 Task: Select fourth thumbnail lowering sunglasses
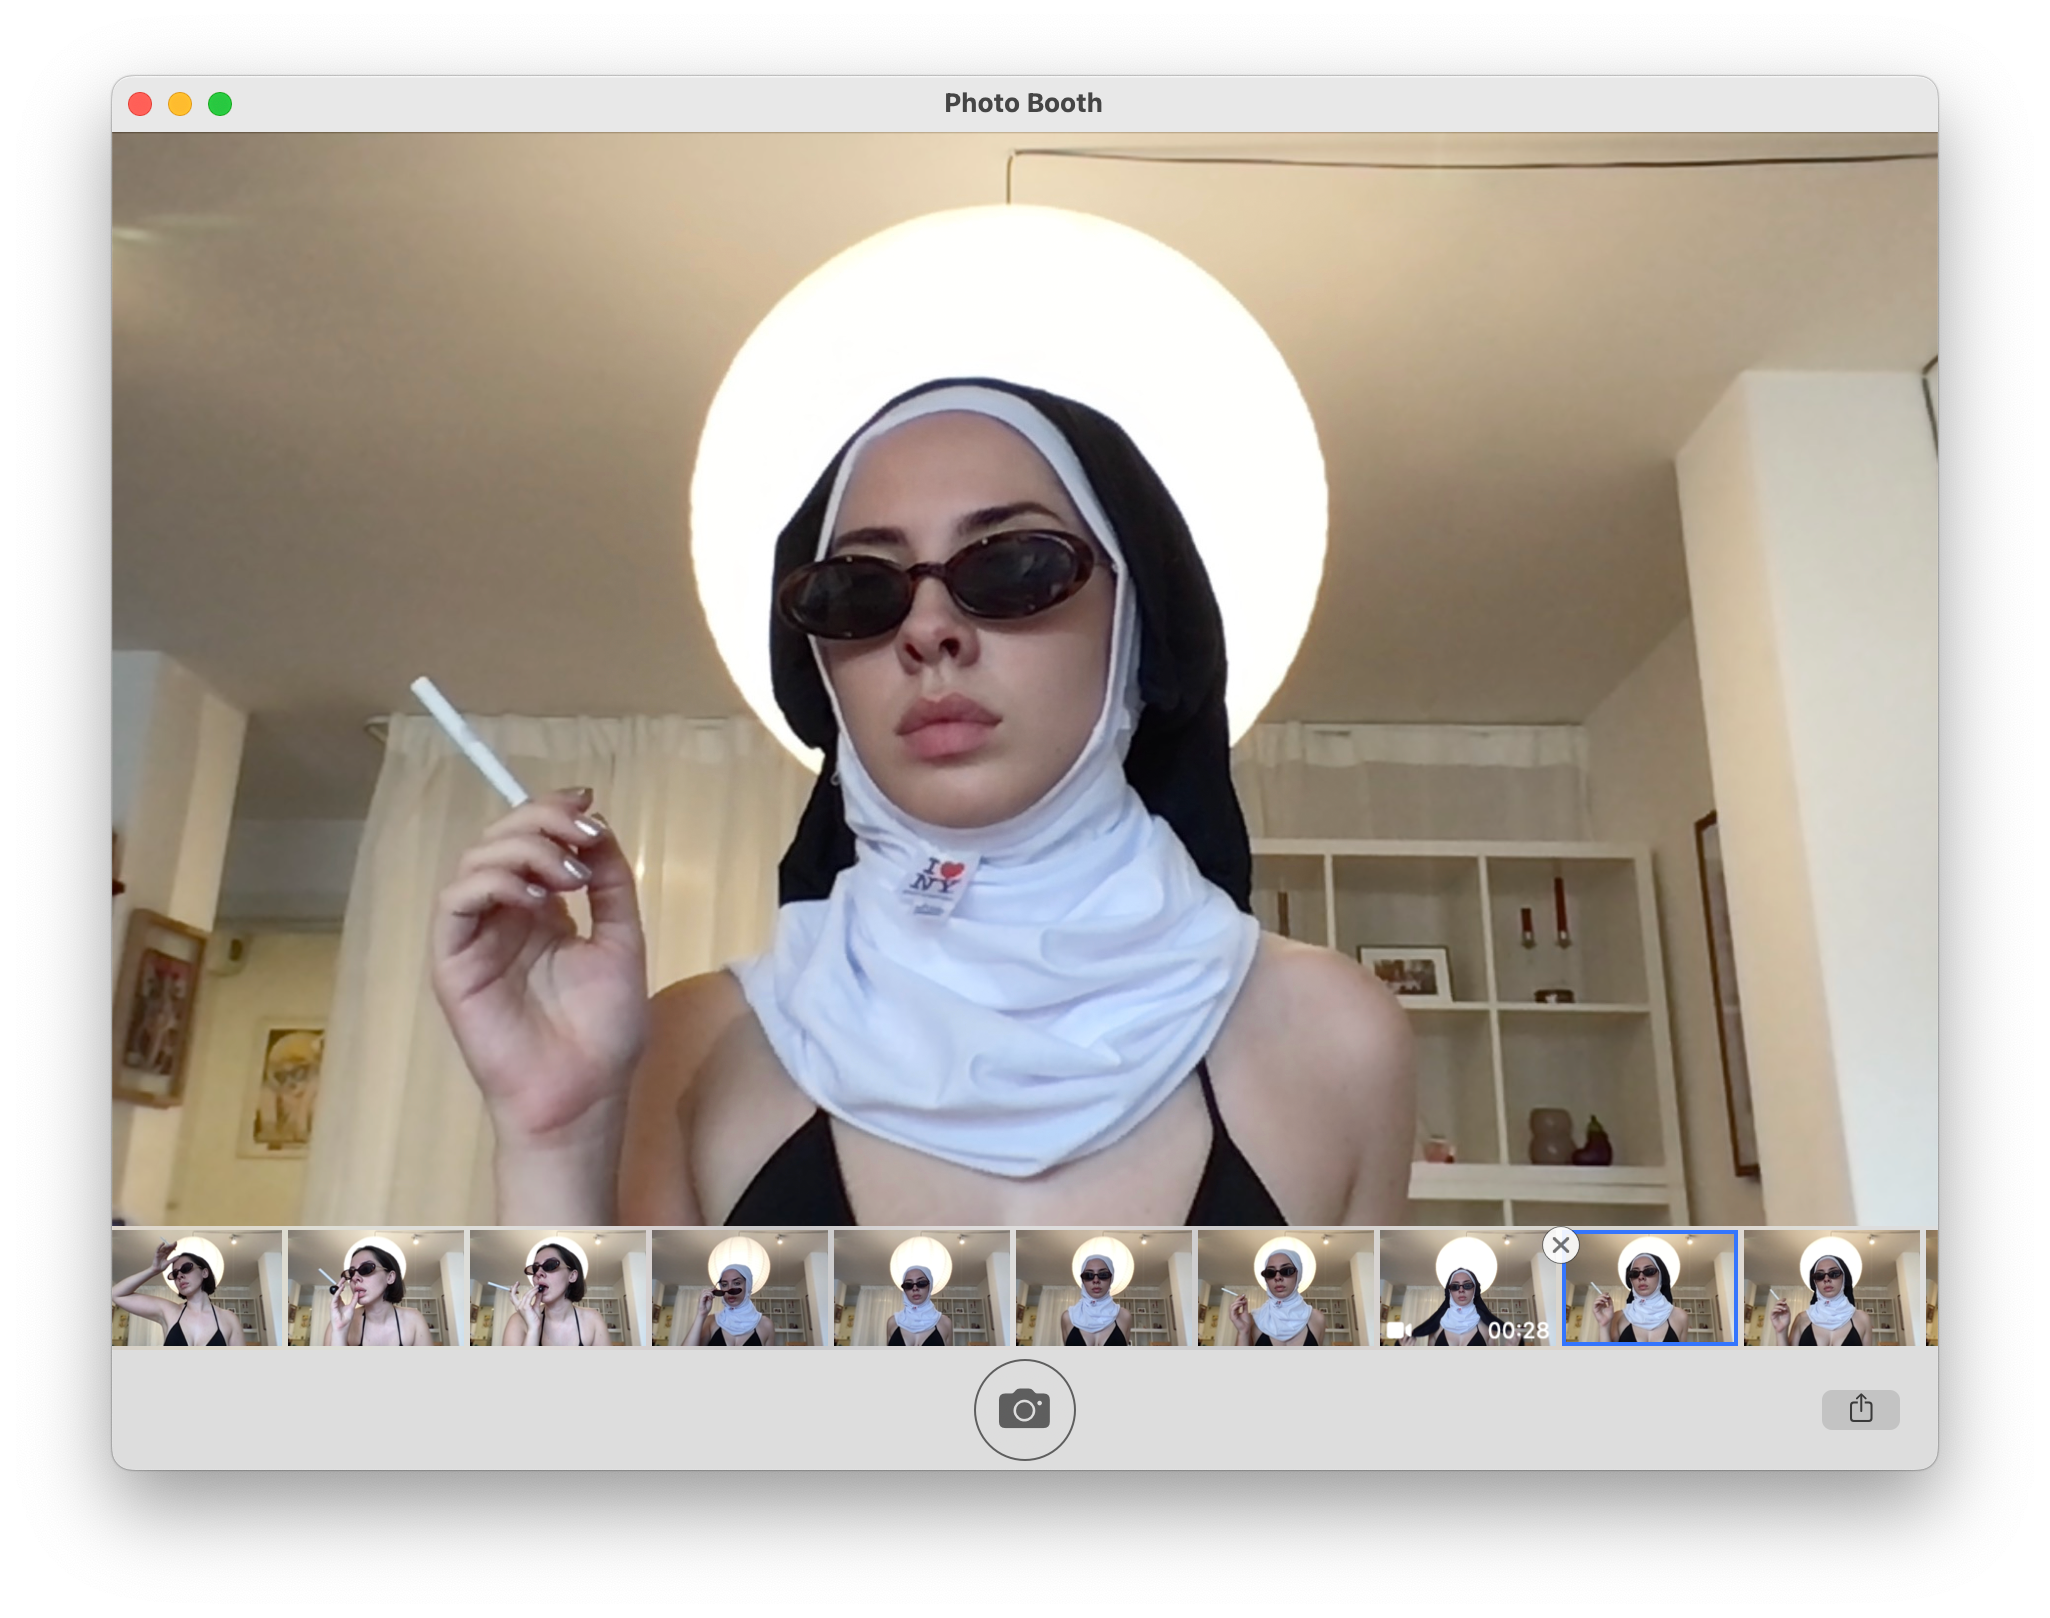pyautogui.click(x=740, y=1288)
